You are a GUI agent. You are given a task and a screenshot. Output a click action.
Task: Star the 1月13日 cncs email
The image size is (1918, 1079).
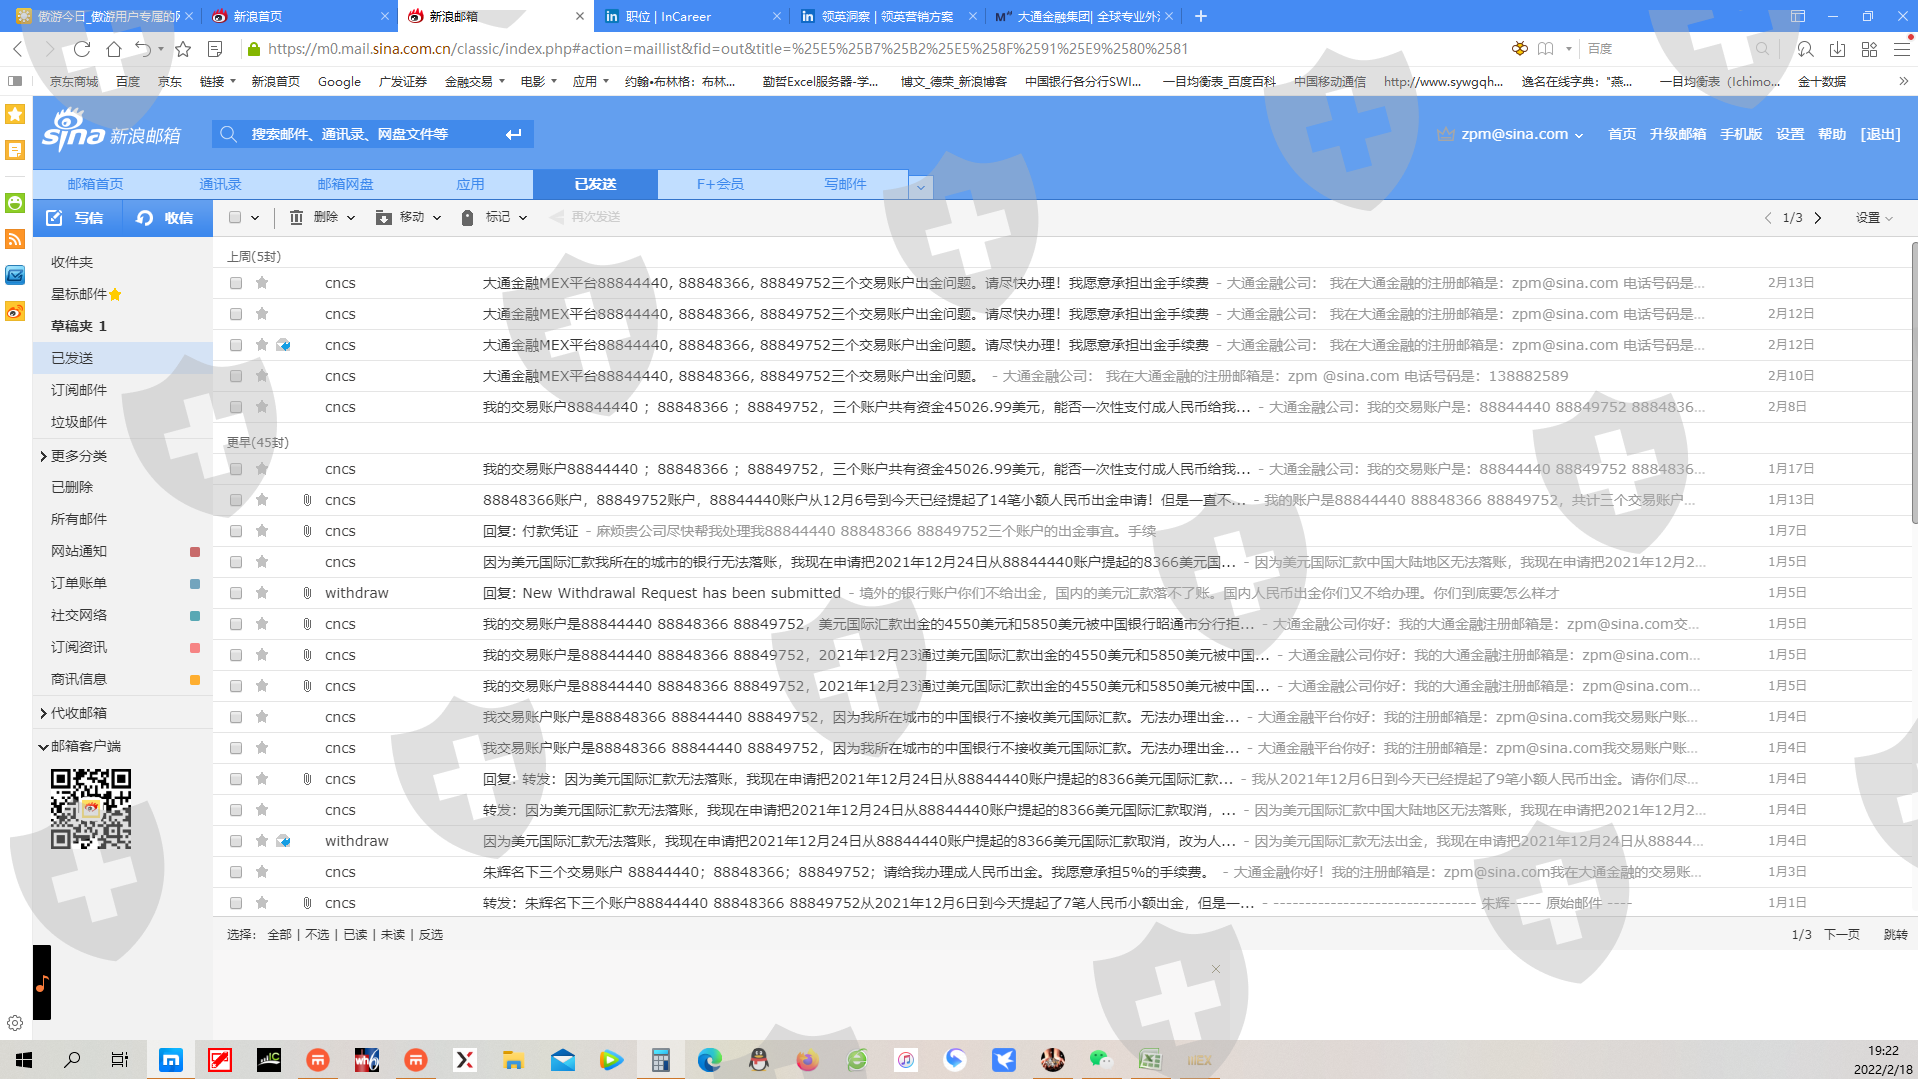[x=262, y=500]
